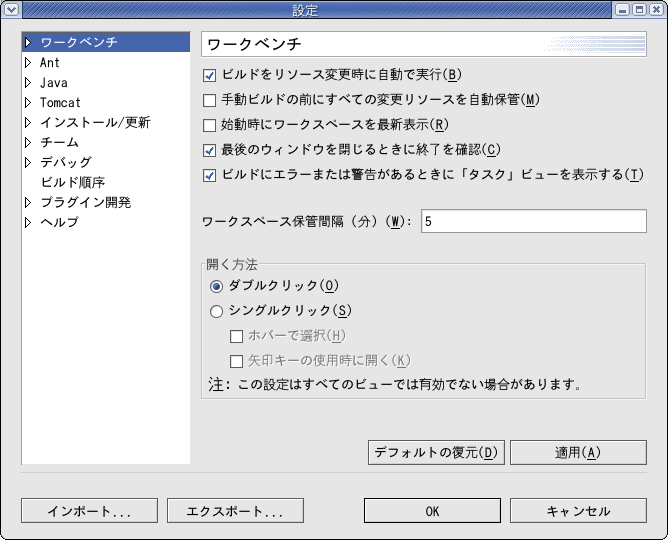The width and height of the screenshot is (668, 540).
Task: Select the シングルクリック radio button
Action: point(216,311)
